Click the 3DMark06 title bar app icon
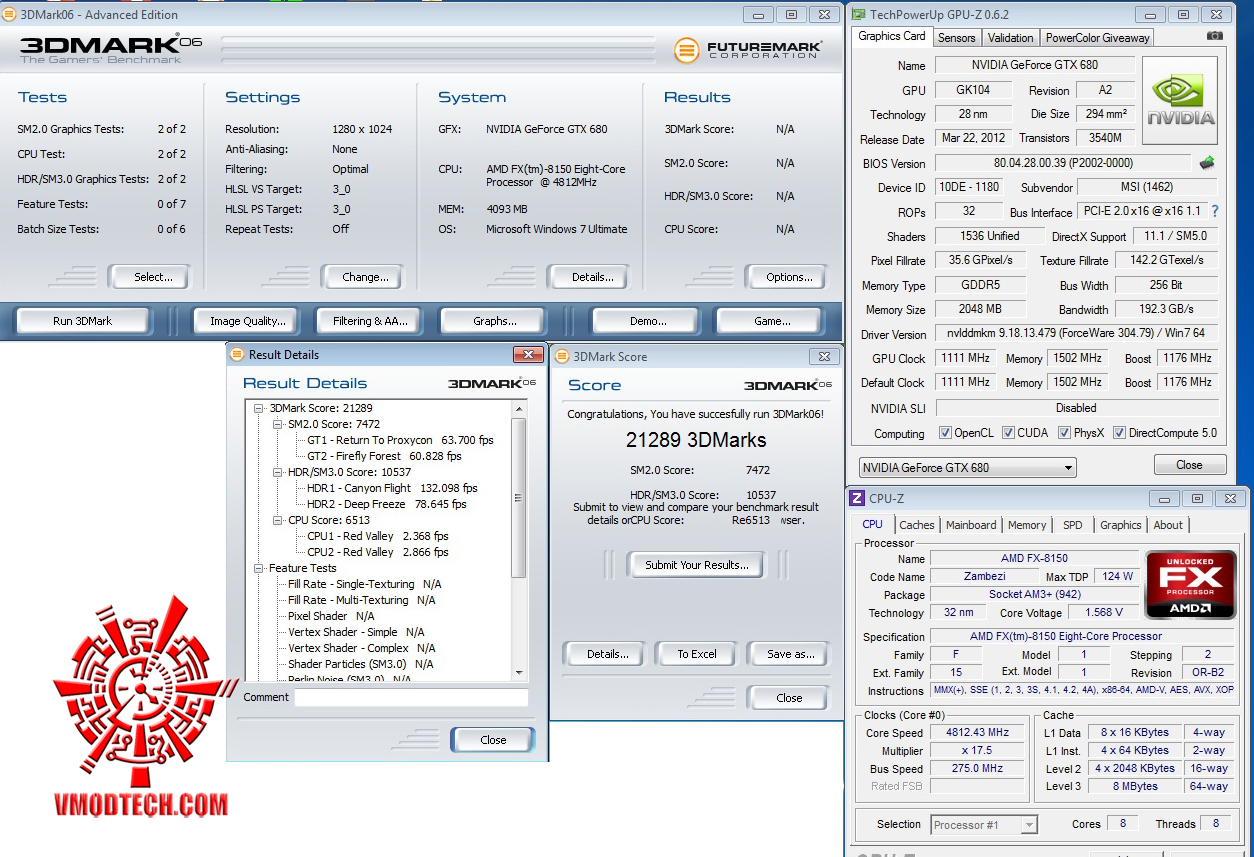Screen dimensions: 1254x857 (x=10, y=14)
